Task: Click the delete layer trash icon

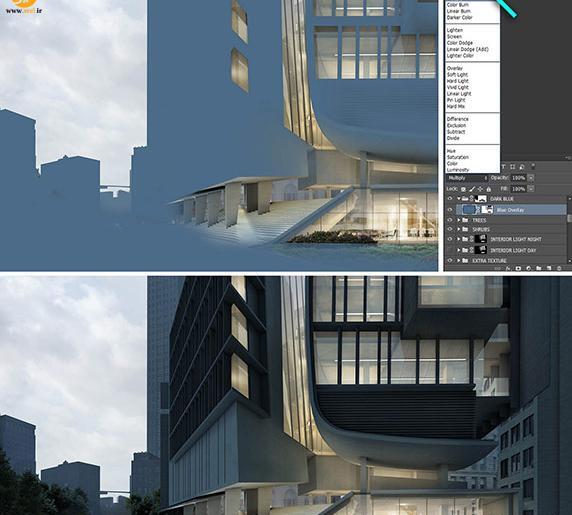Action: tap(559, 268)
